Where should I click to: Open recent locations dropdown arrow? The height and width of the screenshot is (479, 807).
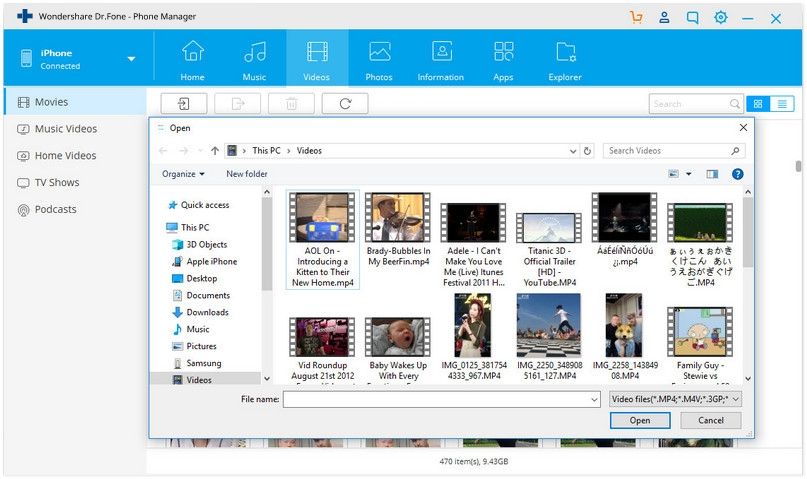(200, 151)
